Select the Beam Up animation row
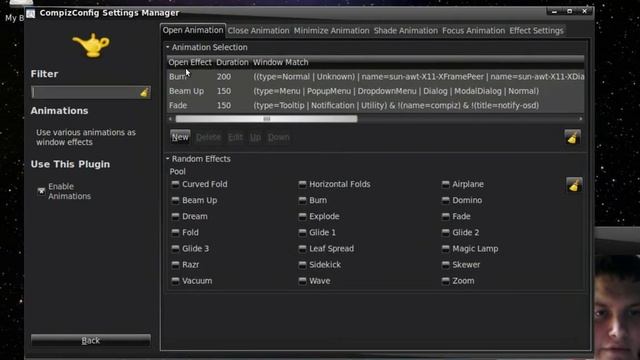This screenshot has width=640, height=360. [x=376, y=91]
